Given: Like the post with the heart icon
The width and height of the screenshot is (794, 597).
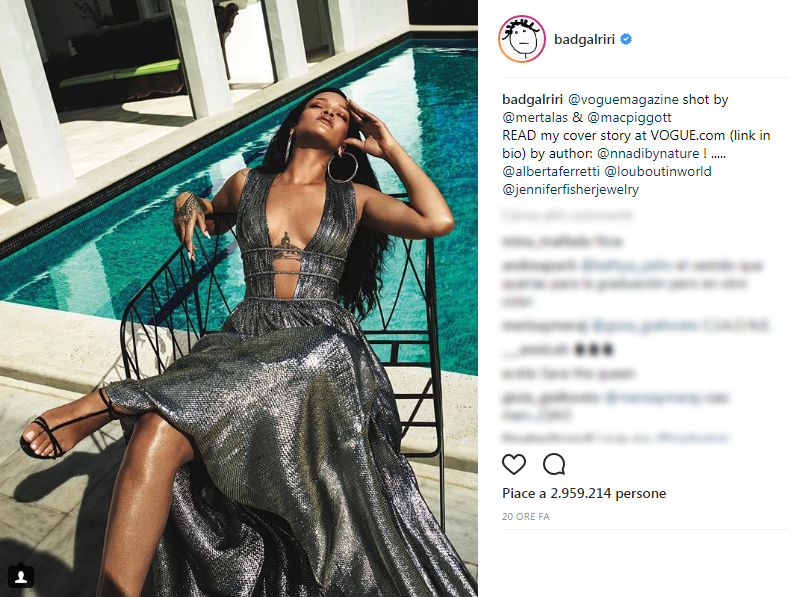Looking at the screenshot, I should pyautogui.click(x=513, y=464).
